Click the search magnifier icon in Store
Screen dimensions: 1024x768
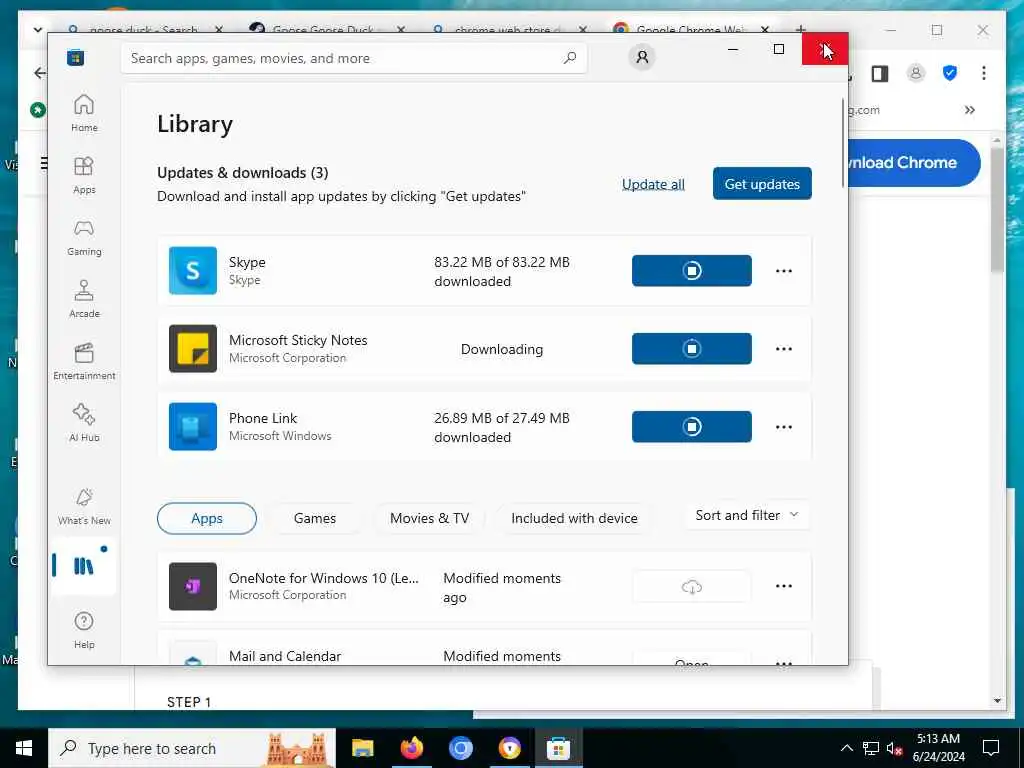click(x=569, y=57)
